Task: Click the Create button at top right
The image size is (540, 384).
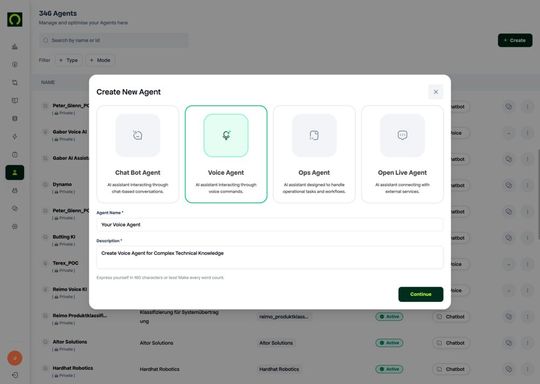Action: coord(515,40)
